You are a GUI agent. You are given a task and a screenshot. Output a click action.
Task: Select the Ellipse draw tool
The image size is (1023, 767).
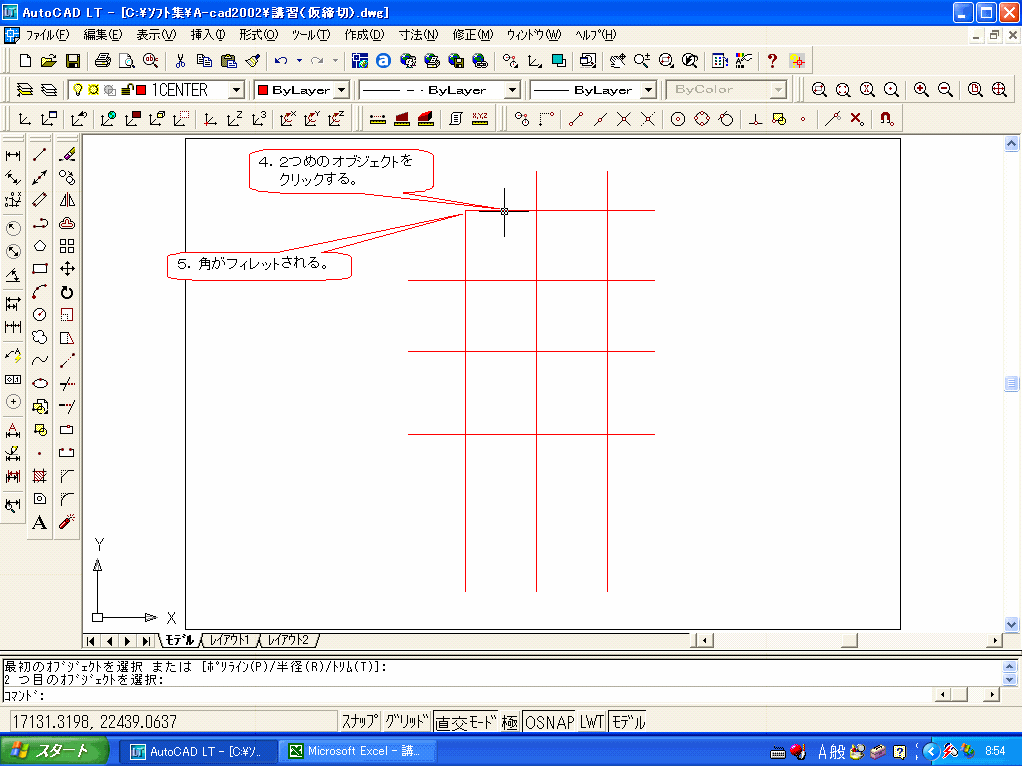[40, 383]
